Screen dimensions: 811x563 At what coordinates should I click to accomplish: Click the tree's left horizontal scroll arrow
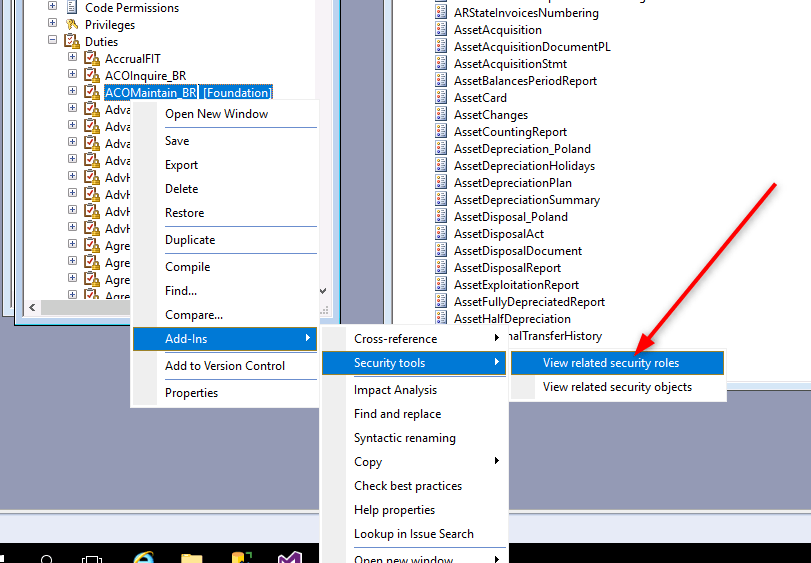click(x=33, y=307)
